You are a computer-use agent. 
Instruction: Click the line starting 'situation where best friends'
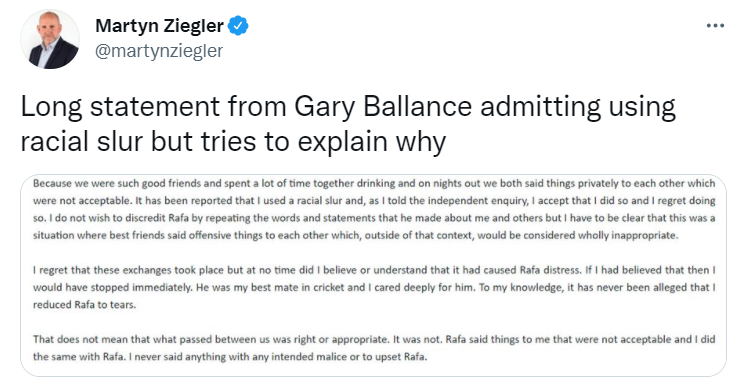tap(355, 235)
